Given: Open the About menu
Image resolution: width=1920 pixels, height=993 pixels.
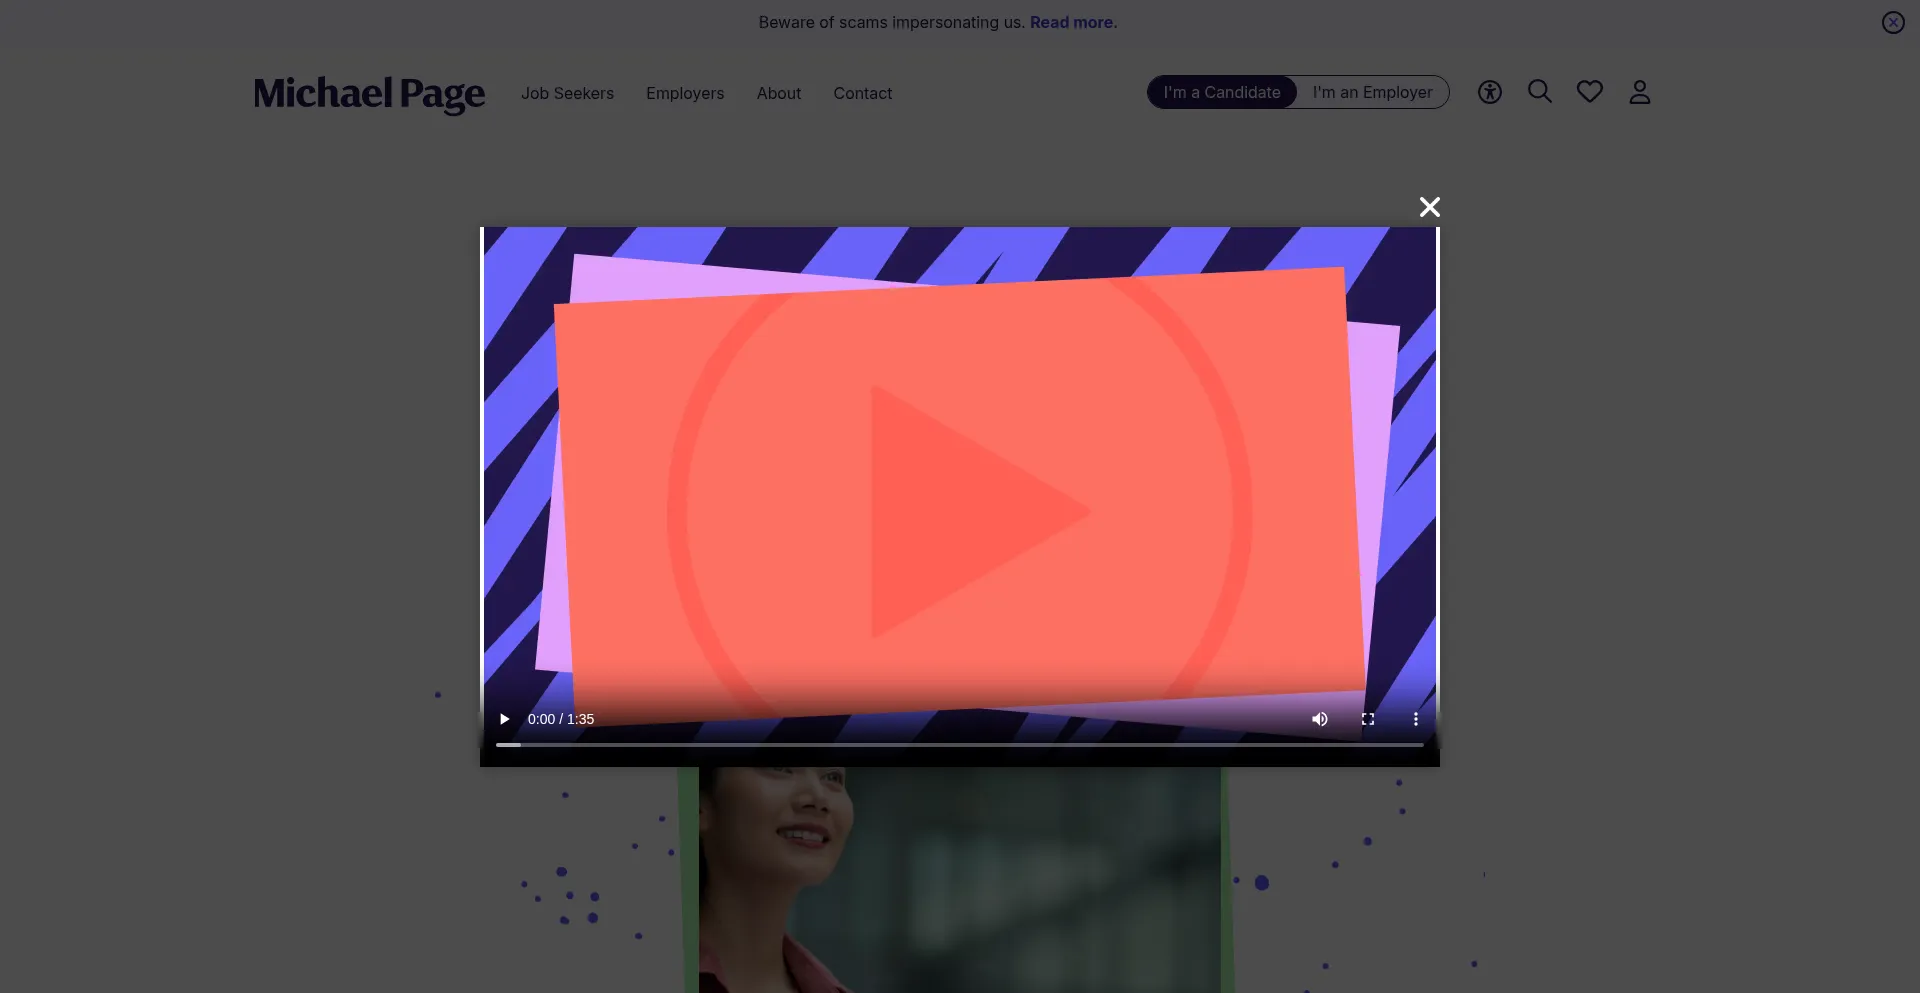Looking at the screenshot, I should click(x=779, y=93).
